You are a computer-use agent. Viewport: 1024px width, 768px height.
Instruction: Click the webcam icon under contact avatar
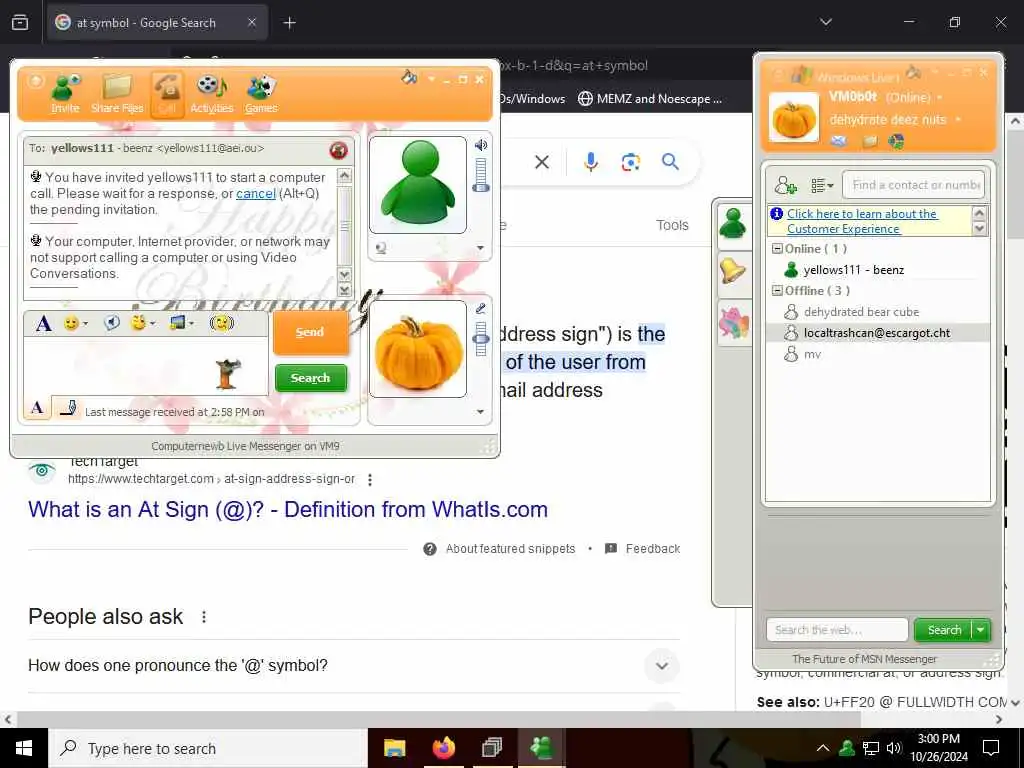point(381,248)
